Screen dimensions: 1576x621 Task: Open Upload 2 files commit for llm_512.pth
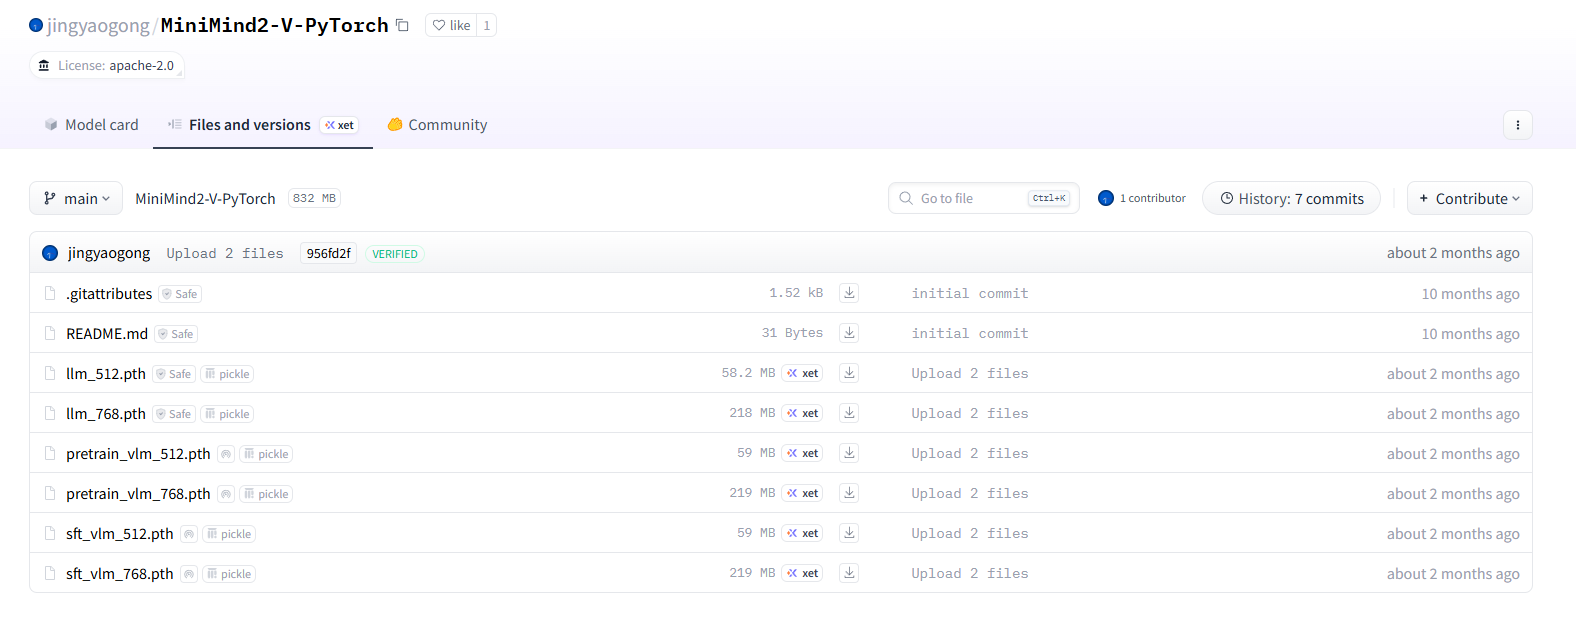pos(970,373)
